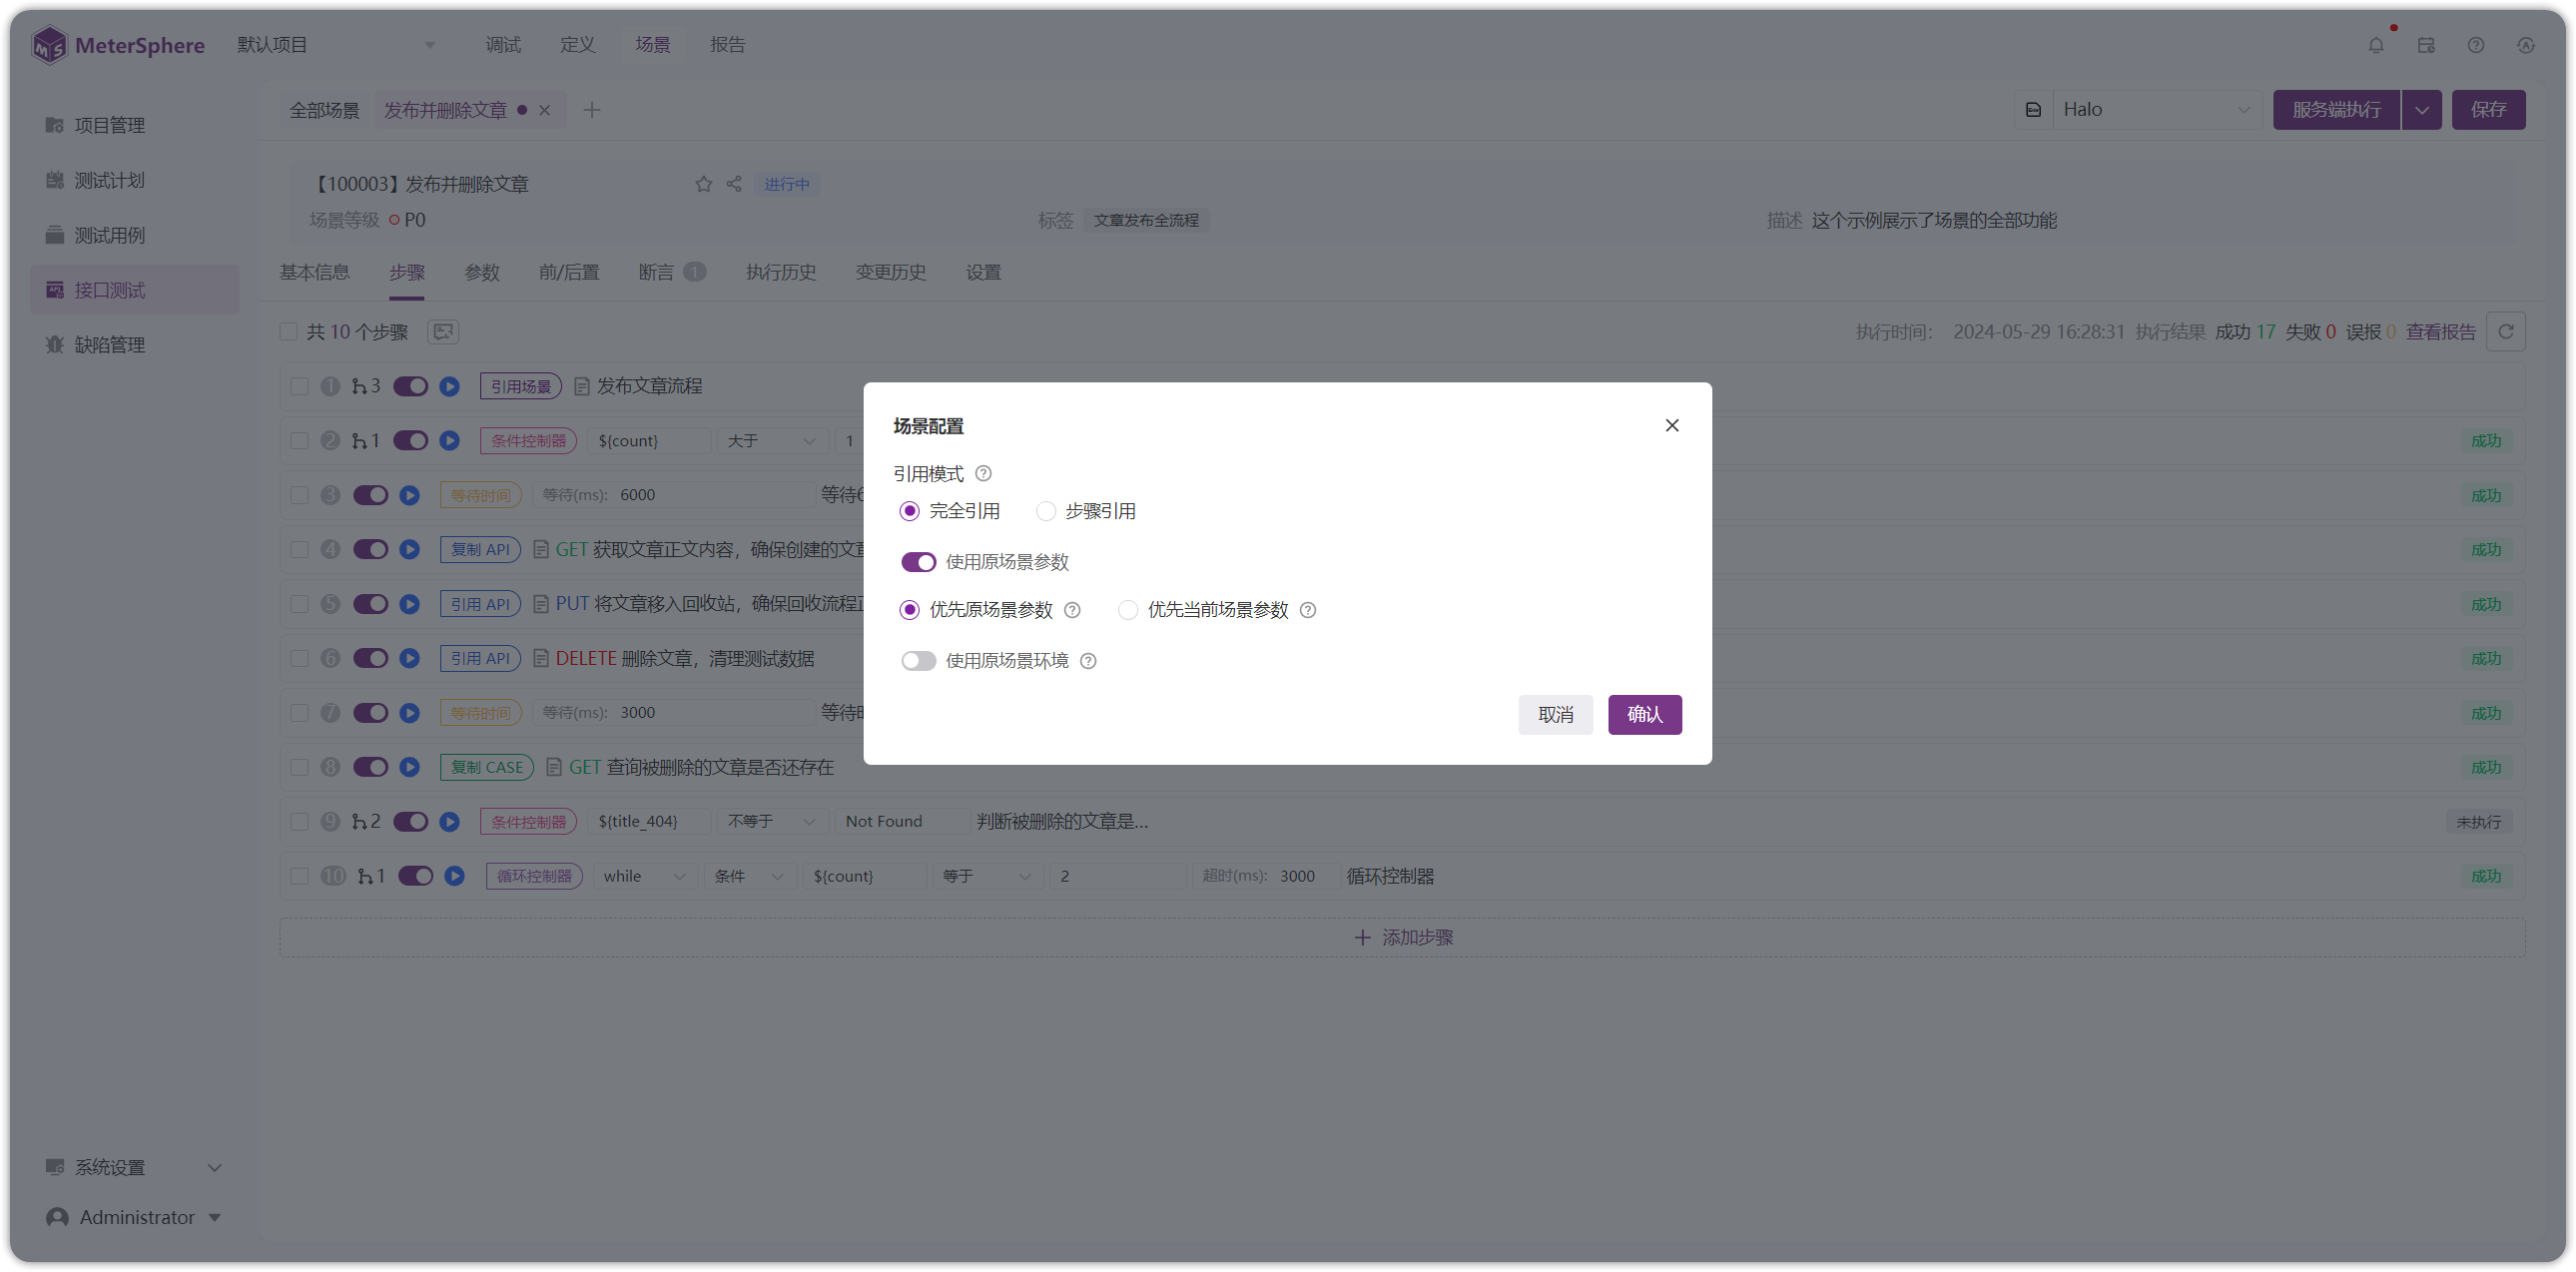Screen dimensions: 2576x1272
Task: Open help question icon in top bar
Action: coord(2476,45)
